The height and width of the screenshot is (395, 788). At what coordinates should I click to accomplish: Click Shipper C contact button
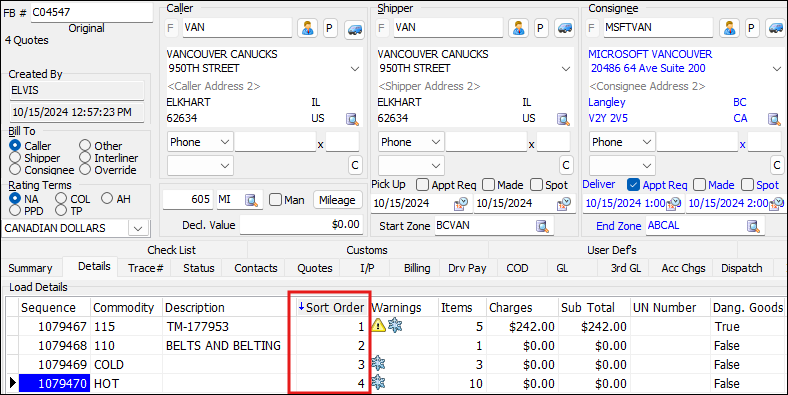[x=566, y=165]
